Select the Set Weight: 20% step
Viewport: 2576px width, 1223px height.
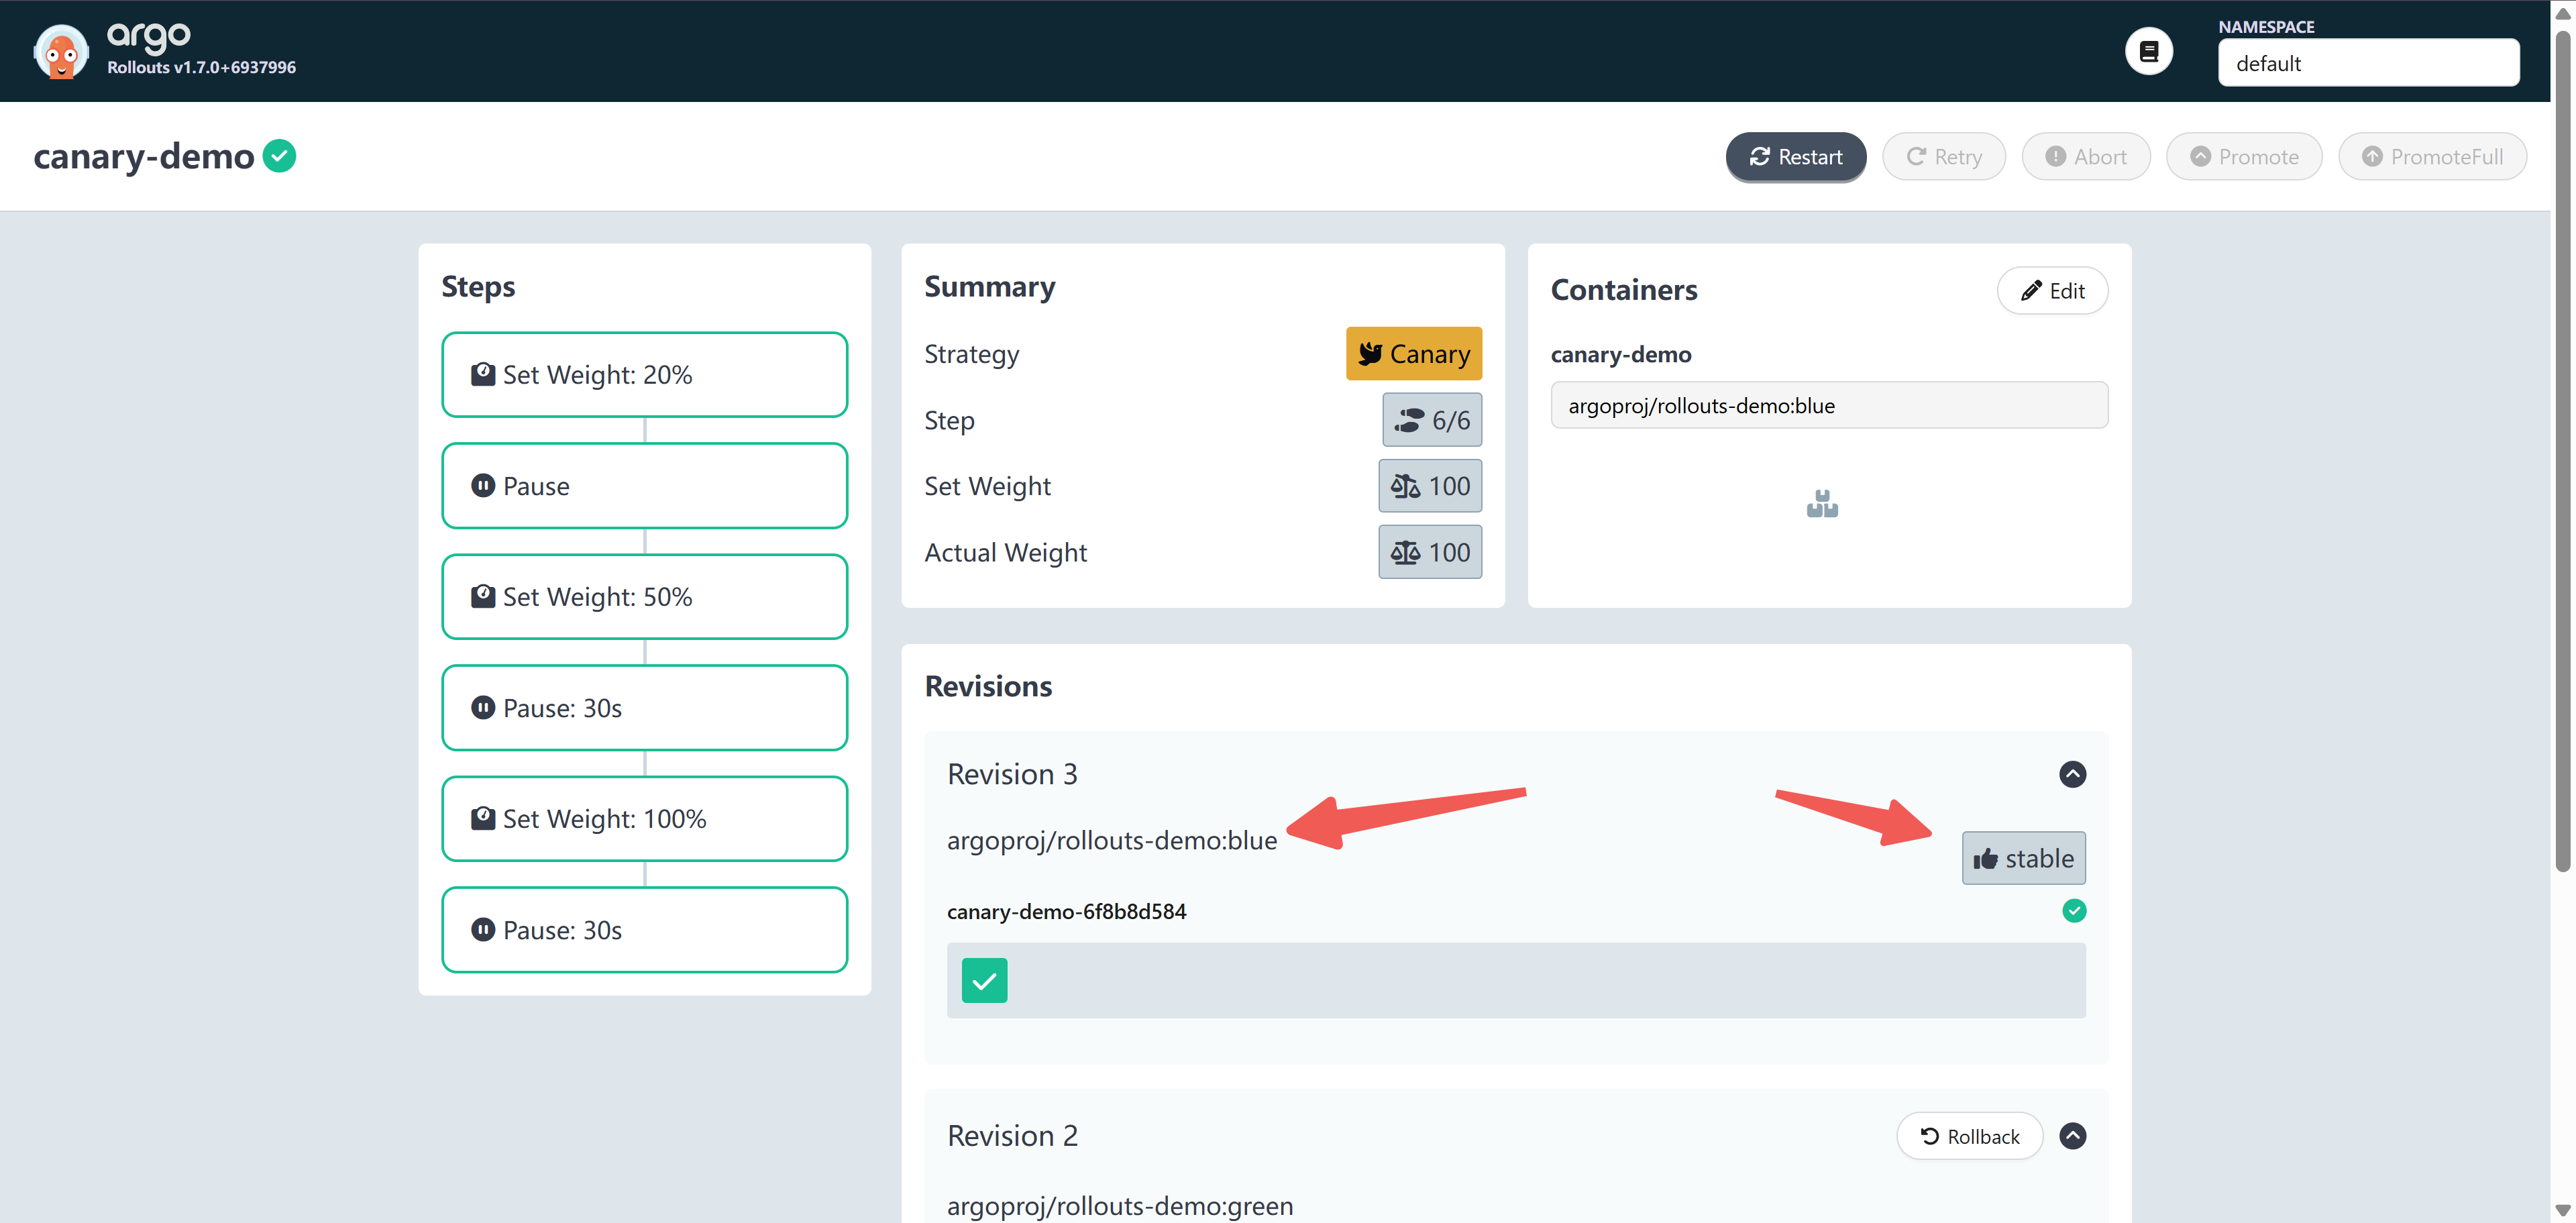point(644,375)
